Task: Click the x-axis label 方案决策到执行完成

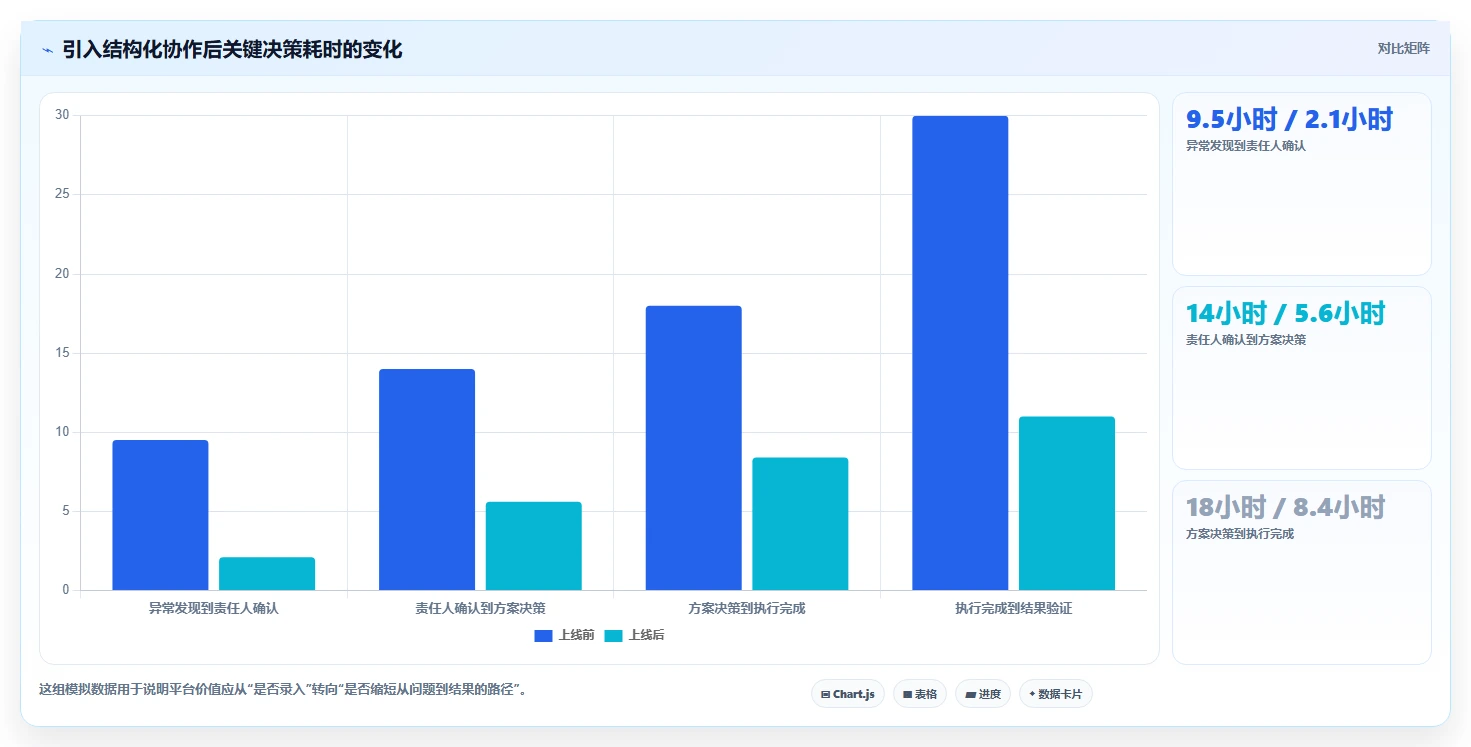Action: [747, 608]
